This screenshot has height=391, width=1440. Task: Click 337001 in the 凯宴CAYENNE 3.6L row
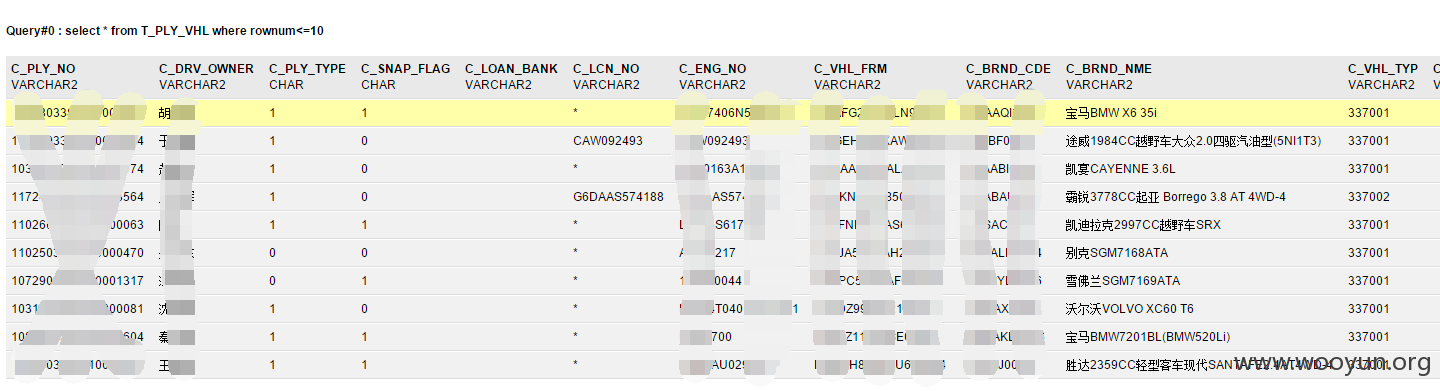coord(1368,169)
